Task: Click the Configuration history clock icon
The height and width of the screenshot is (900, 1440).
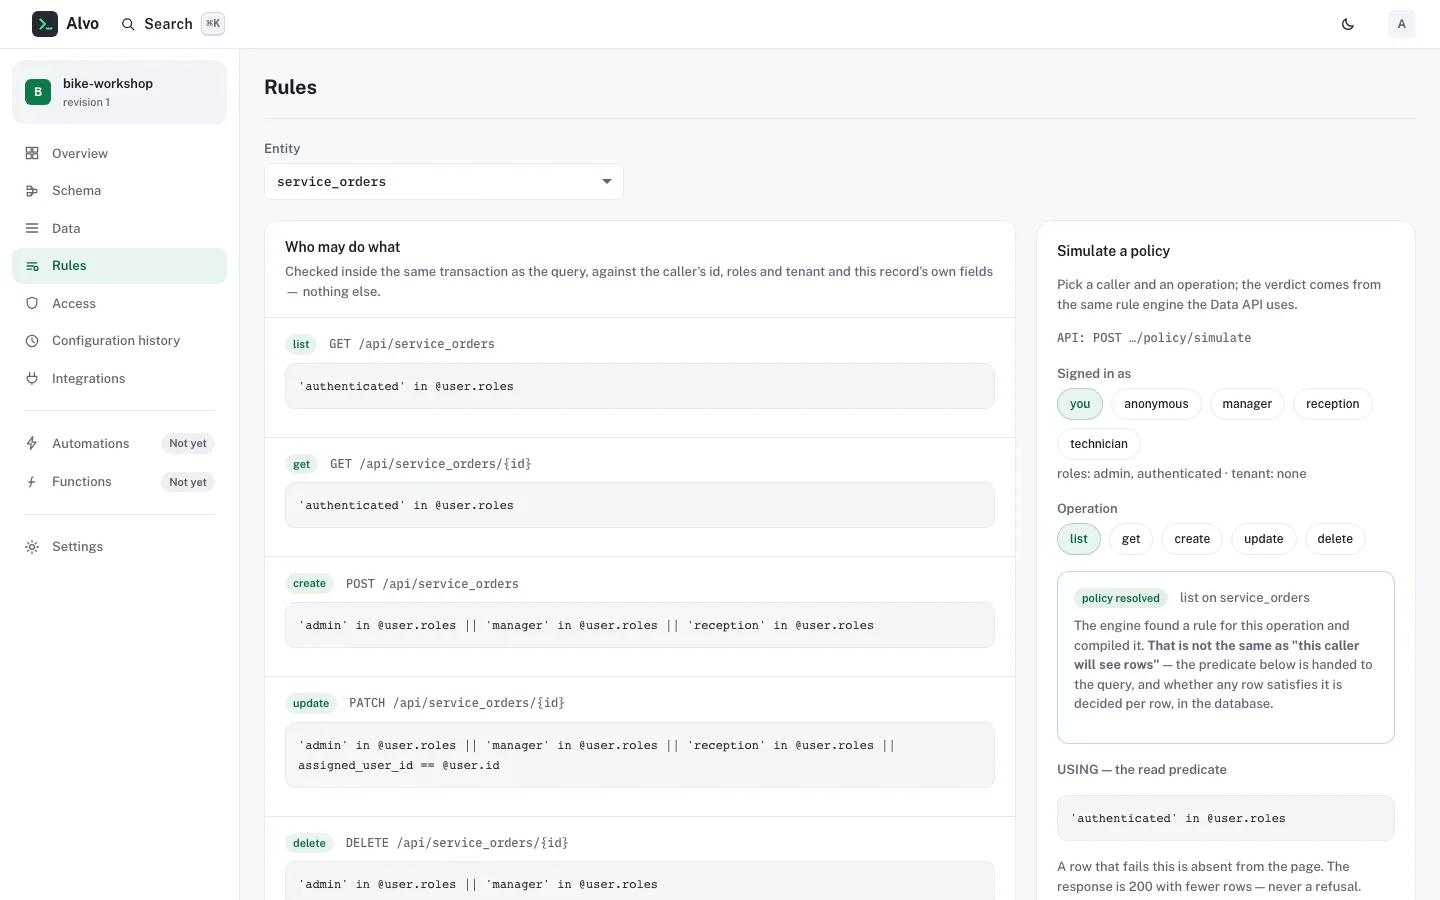Action: (32, 341)
